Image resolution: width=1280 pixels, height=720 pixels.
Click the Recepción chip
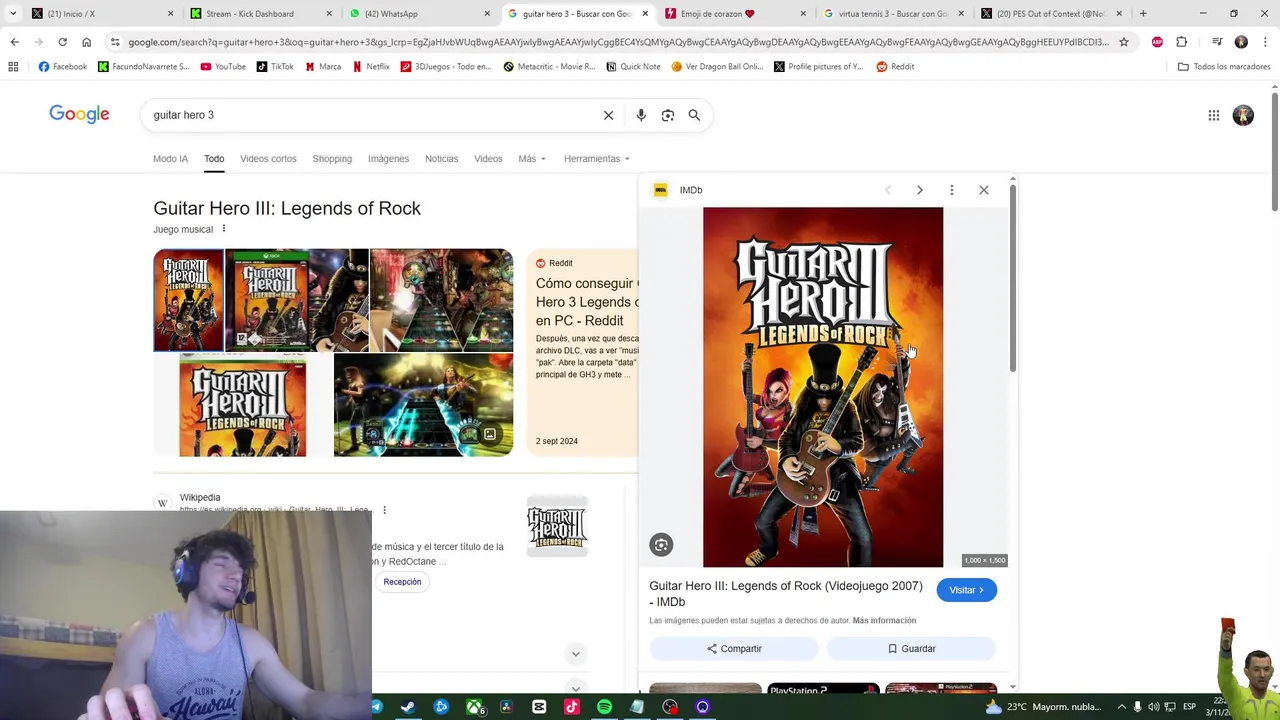click(x=402, y=582)
